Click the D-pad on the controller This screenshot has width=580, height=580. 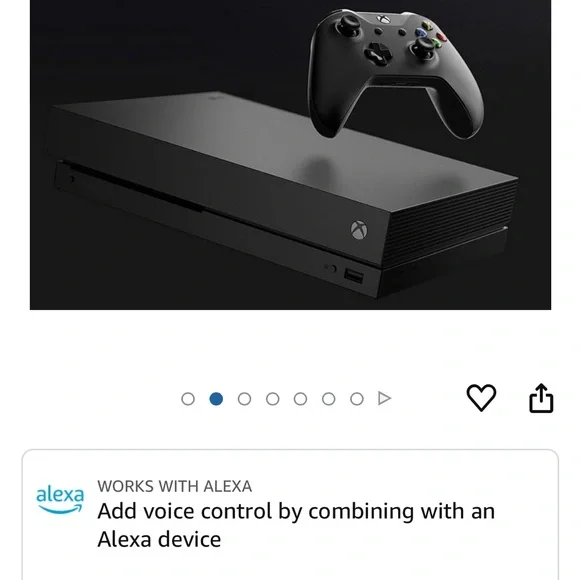pos(378,53)
